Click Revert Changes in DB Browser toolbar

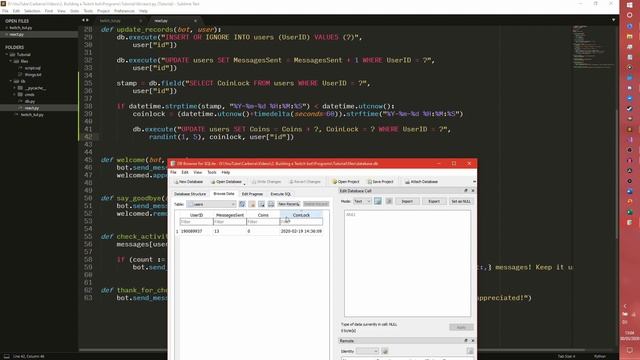point(305,182)
